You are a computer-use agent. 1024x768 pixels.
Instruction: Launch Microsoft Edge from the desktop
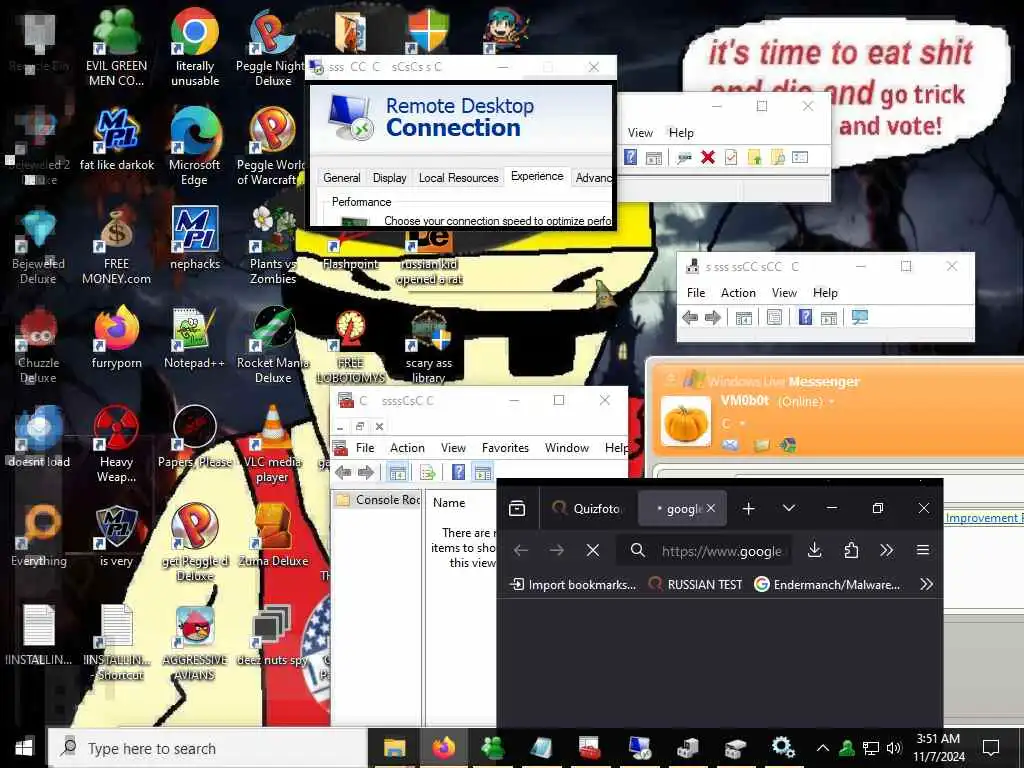click(x=195, y=146)
